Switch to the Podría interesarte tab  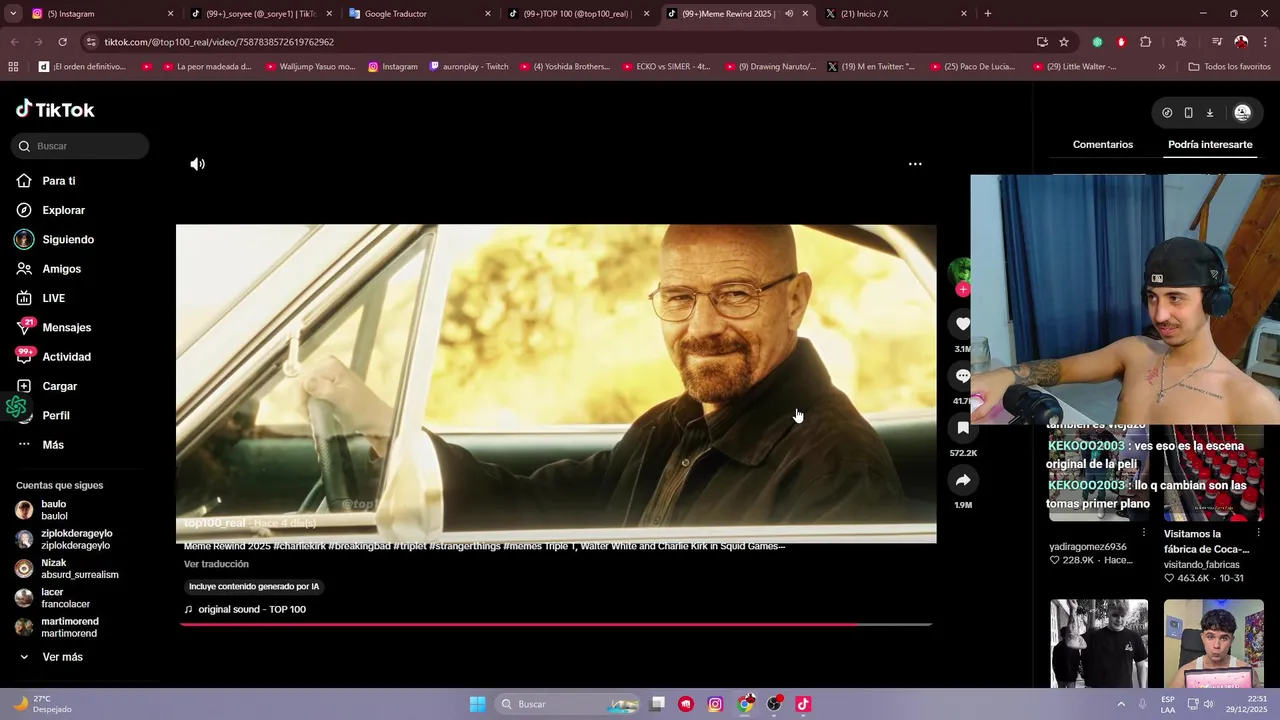click(x=1210, y=145)
